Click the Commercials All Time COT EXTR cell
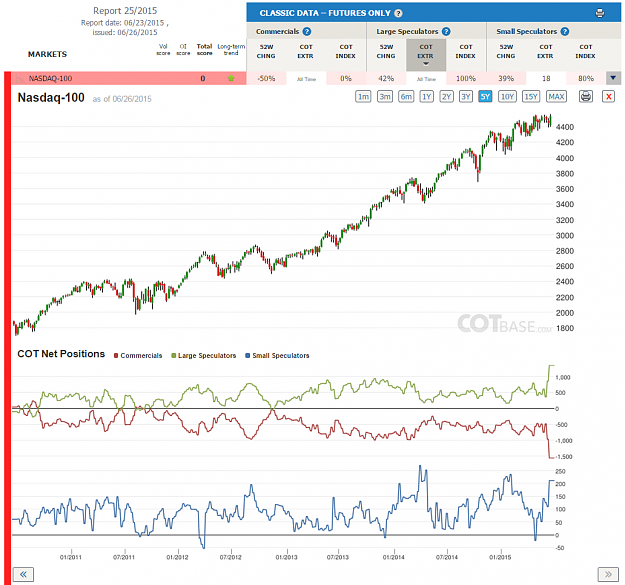The width and height of the screenshot is (625, 585). [x=306, y=79]
